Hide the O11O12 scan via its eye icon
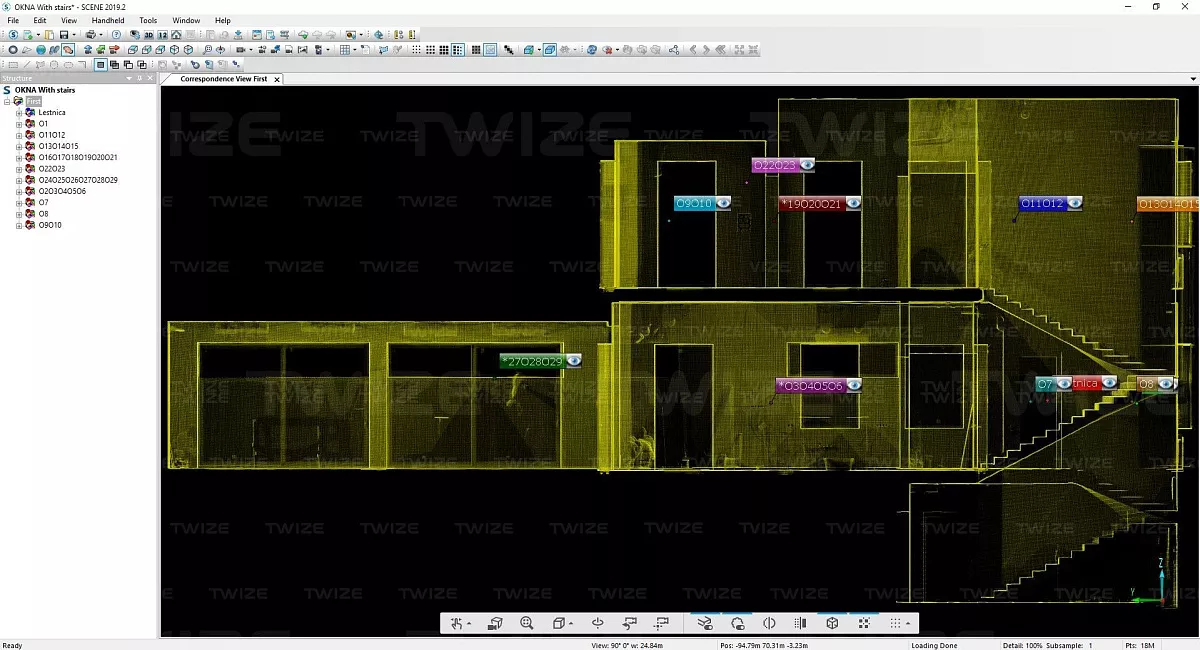1200x650 pixels. click(x=1074, y=203)
